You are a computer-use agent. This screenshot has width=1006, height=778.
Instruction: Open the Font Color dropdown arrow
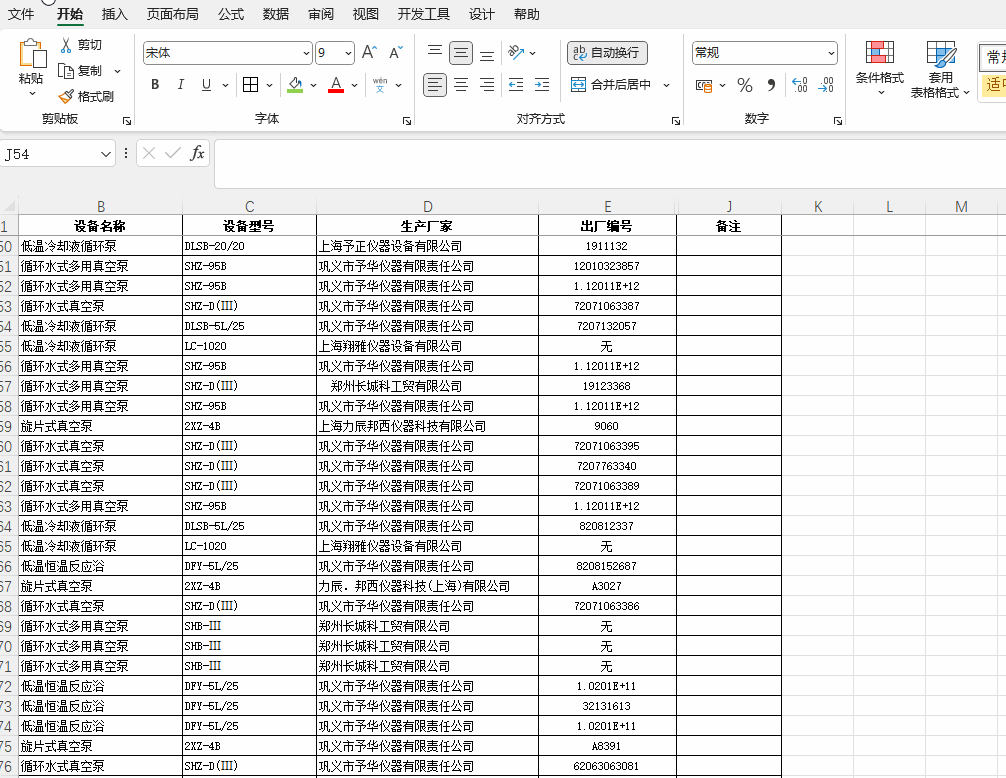tap(354, 85)
